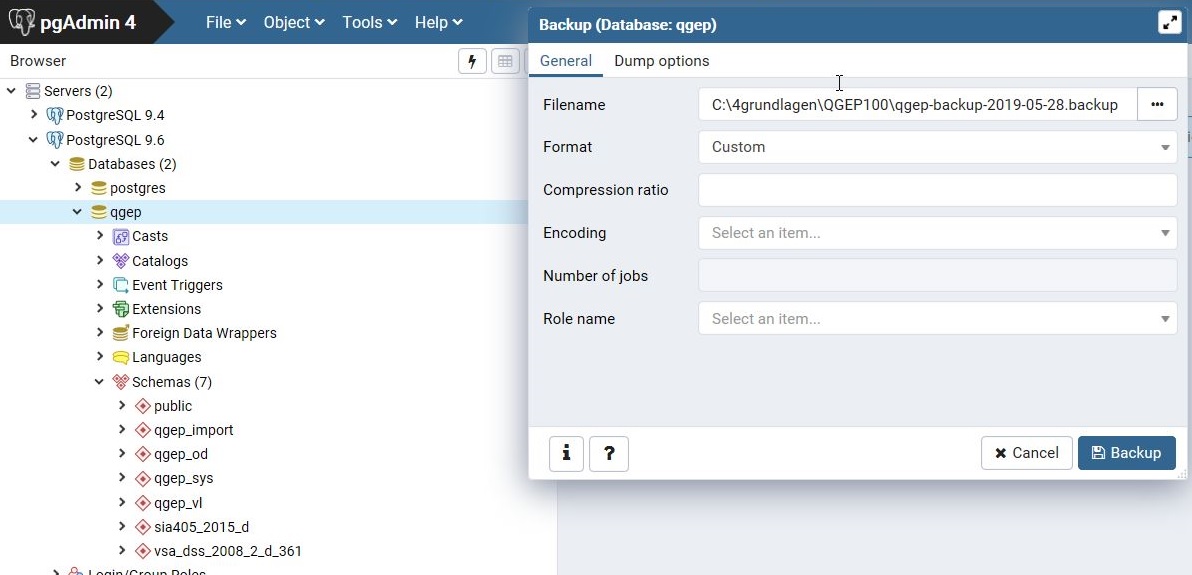Click the PostgreSQL 9.4 server elephant icon
The height and width of the screenshot is (575, 1192).
click(55, 116)
